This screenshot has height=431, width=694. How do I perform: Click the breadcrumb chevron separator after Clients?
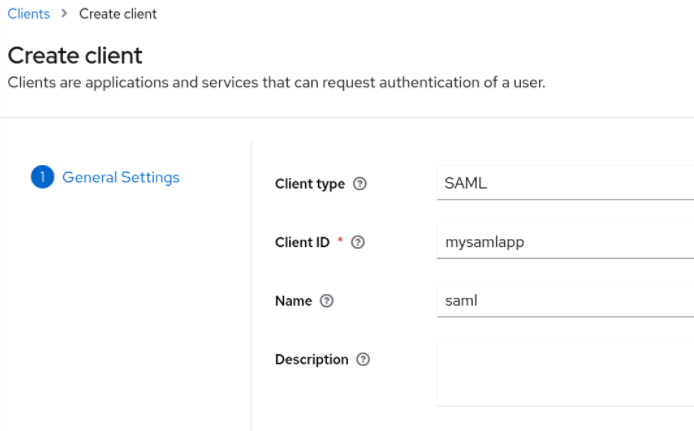click(64, 14)
